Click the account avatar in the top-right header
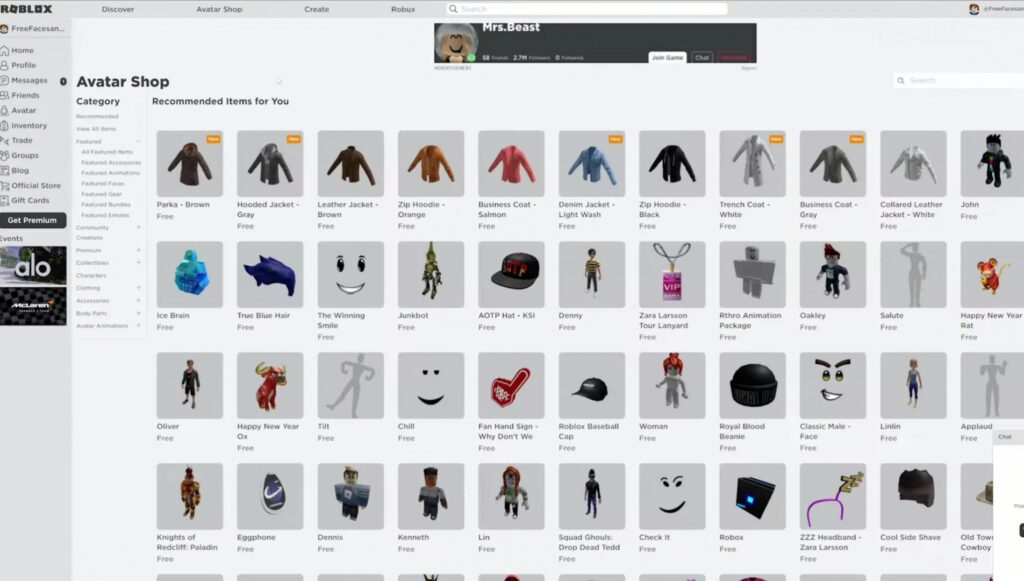This screenshot has width=1024, height=581. [974, 9]
